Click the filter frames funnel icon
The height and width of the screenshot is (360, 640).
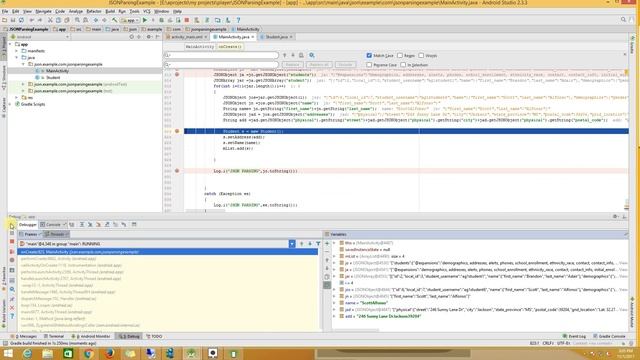pyautogui.click(x=318, y=244)
